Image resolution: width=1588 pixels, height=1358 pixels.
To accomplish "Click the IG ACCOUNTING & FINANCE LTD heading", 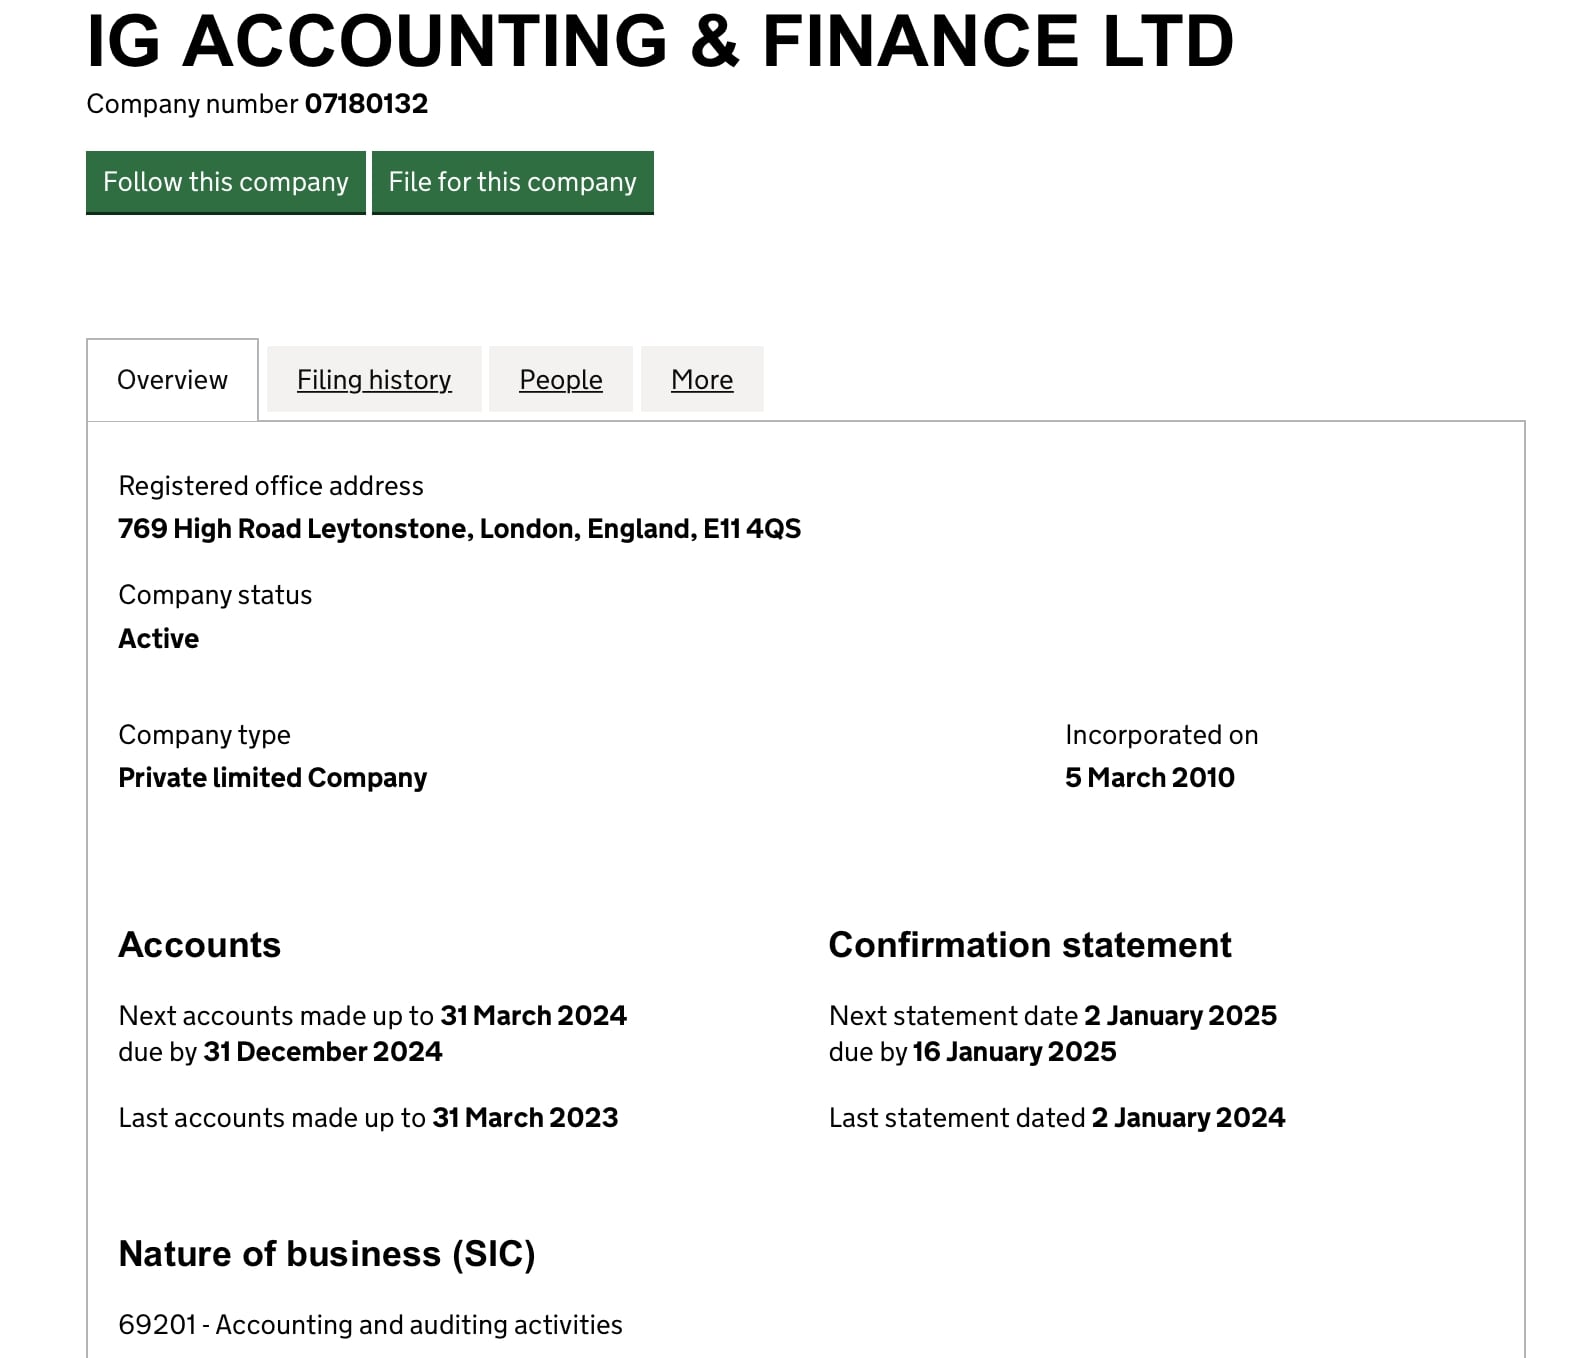I will (x=660, y=41).
